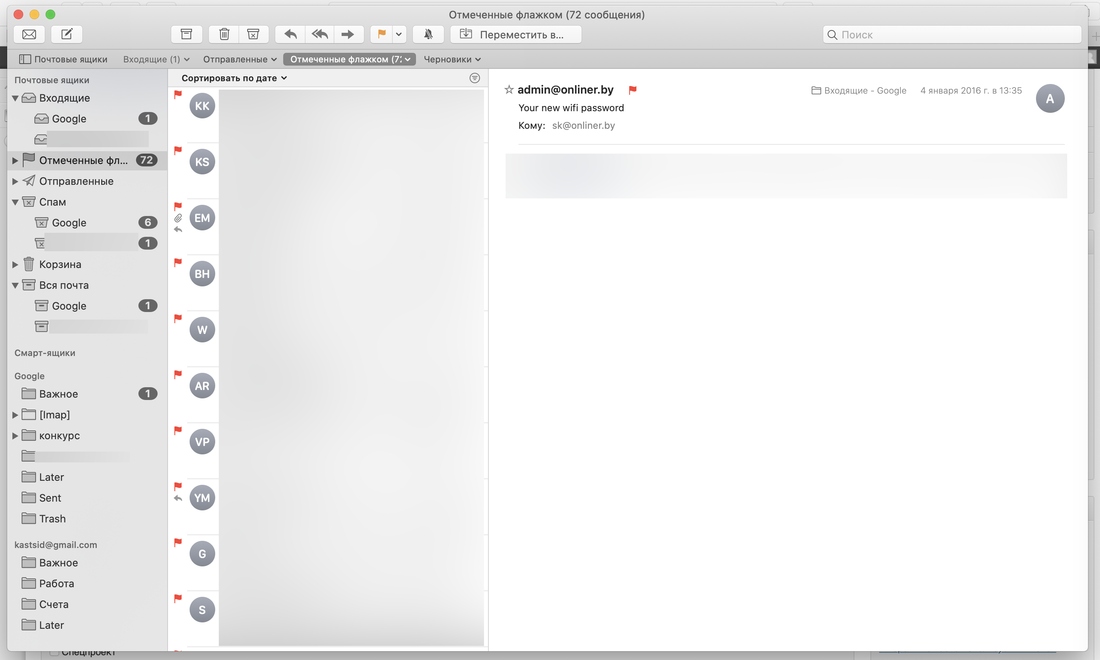The width and height of the screenshot is (1100, 660).
Task: Select the message from sender YM
Action: 328,507
